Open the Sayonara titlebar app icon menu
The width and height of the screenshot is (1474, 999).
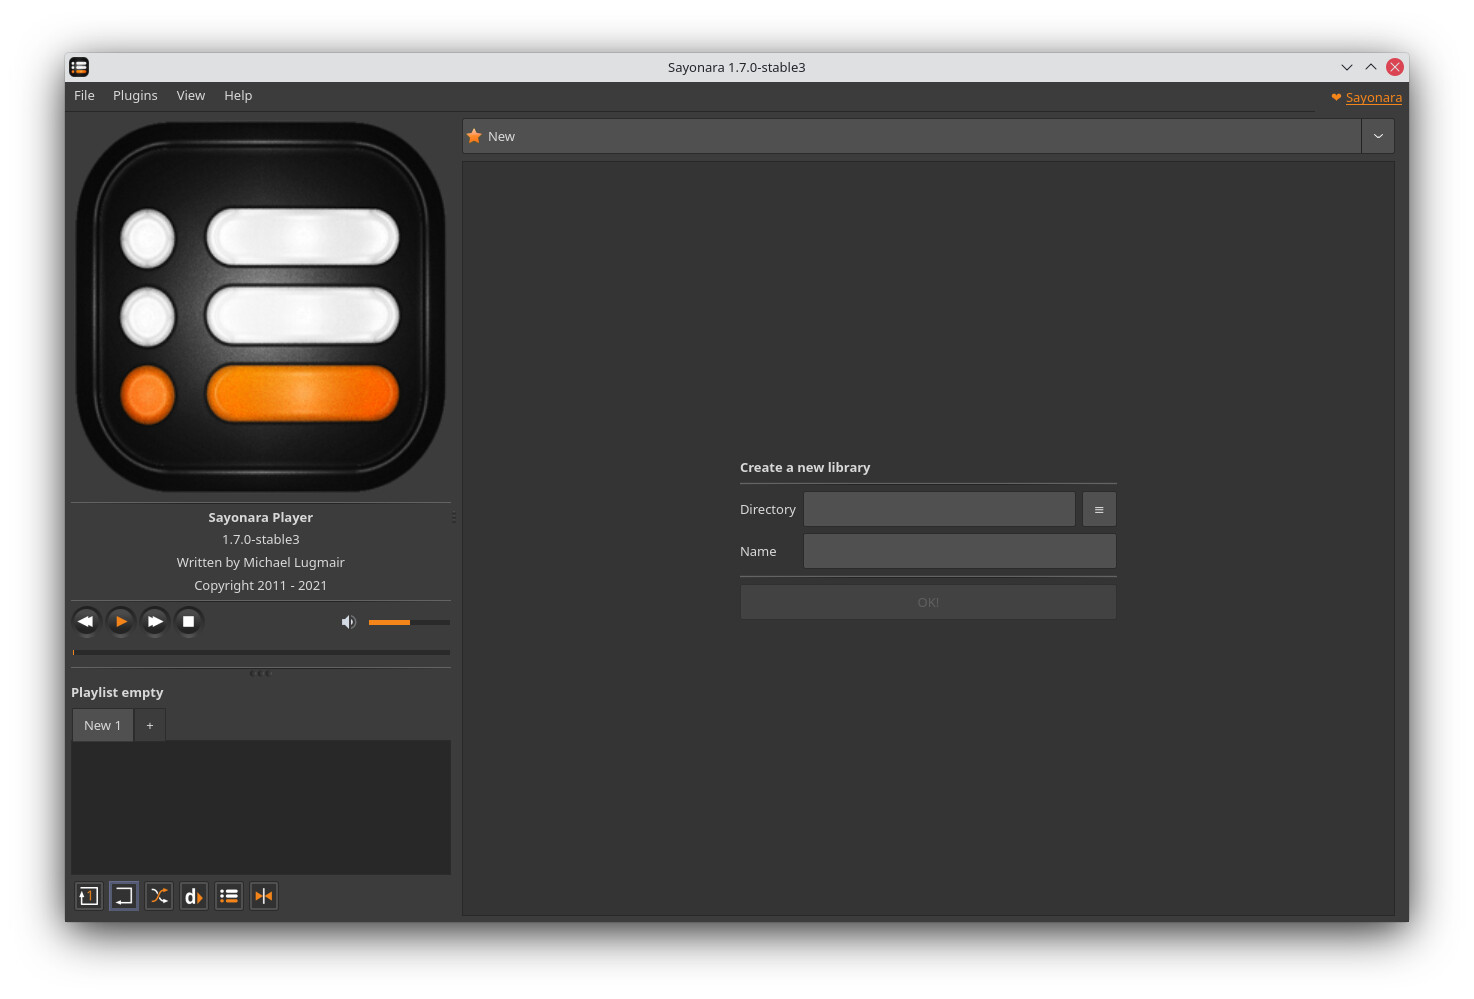[80, 67]
